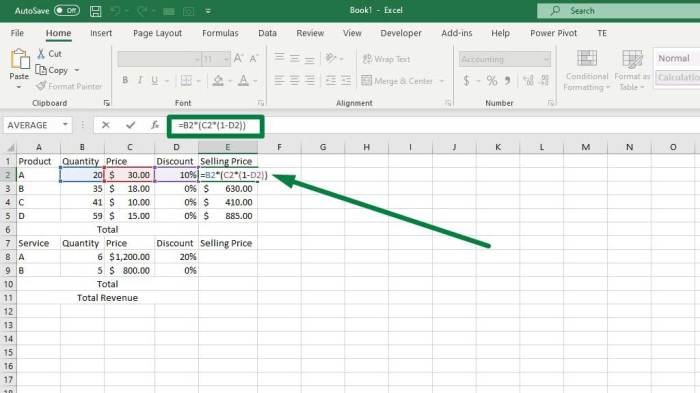Open the File tab
The image size is (700, 393).
pyautogui.click(x=17, y=33)
